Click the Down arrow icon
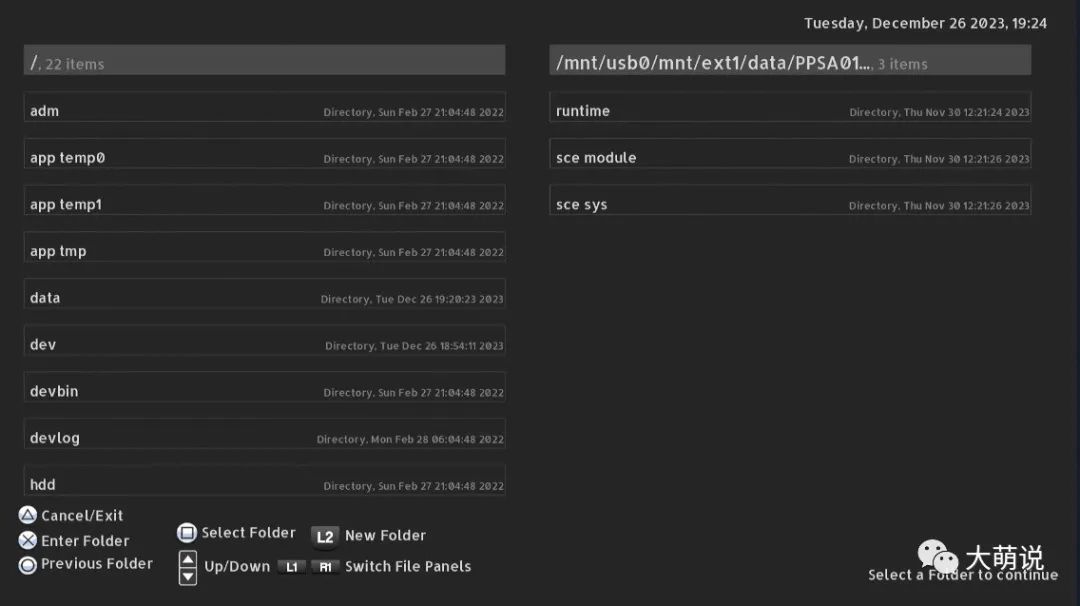The width and height of the screenshot is (1080, 606). (188, 576)
